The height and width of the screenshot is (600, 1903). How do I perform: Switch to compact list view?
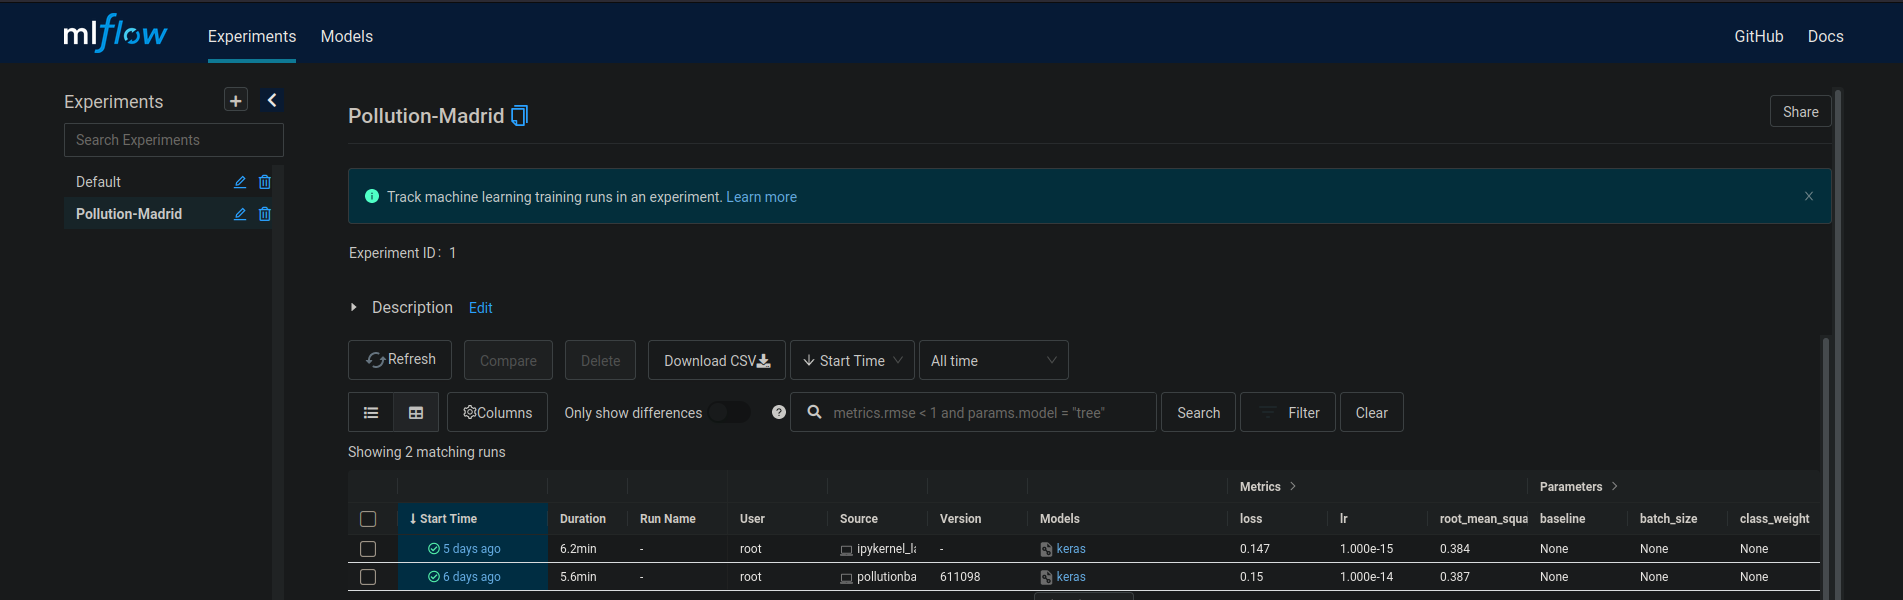[371, 412]
